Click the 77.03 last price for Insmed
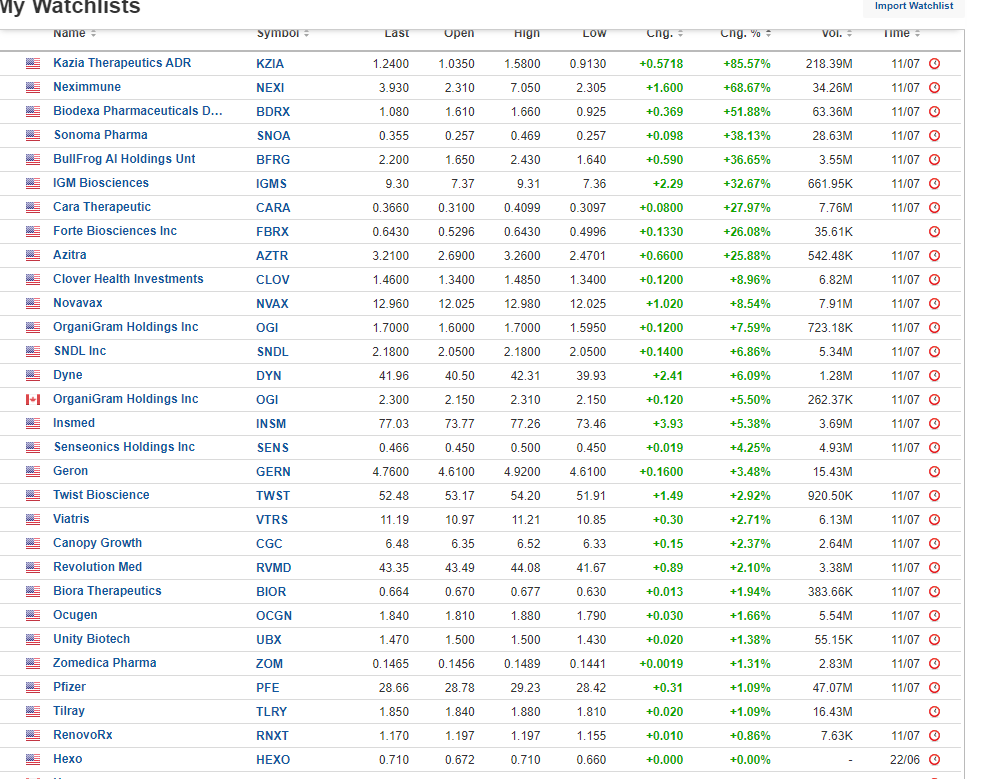Screen dimensions: 994x779 394,423
